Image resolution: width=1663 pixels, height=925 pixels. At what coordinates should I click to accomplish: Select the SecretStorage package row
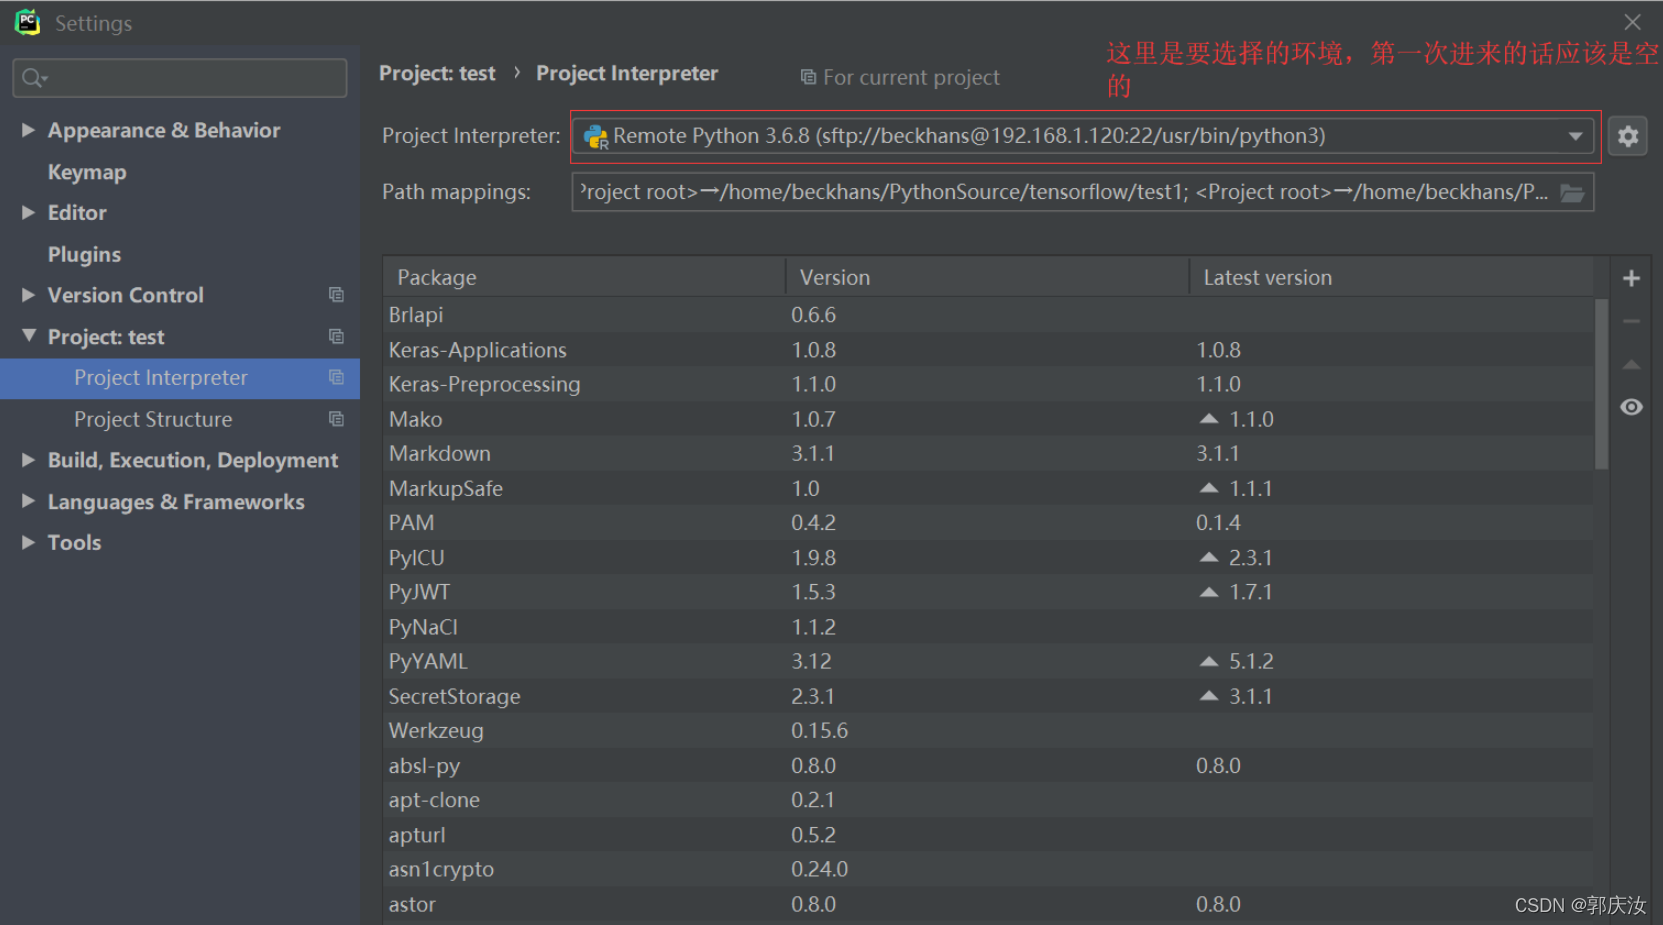click(x=988, y=696)
